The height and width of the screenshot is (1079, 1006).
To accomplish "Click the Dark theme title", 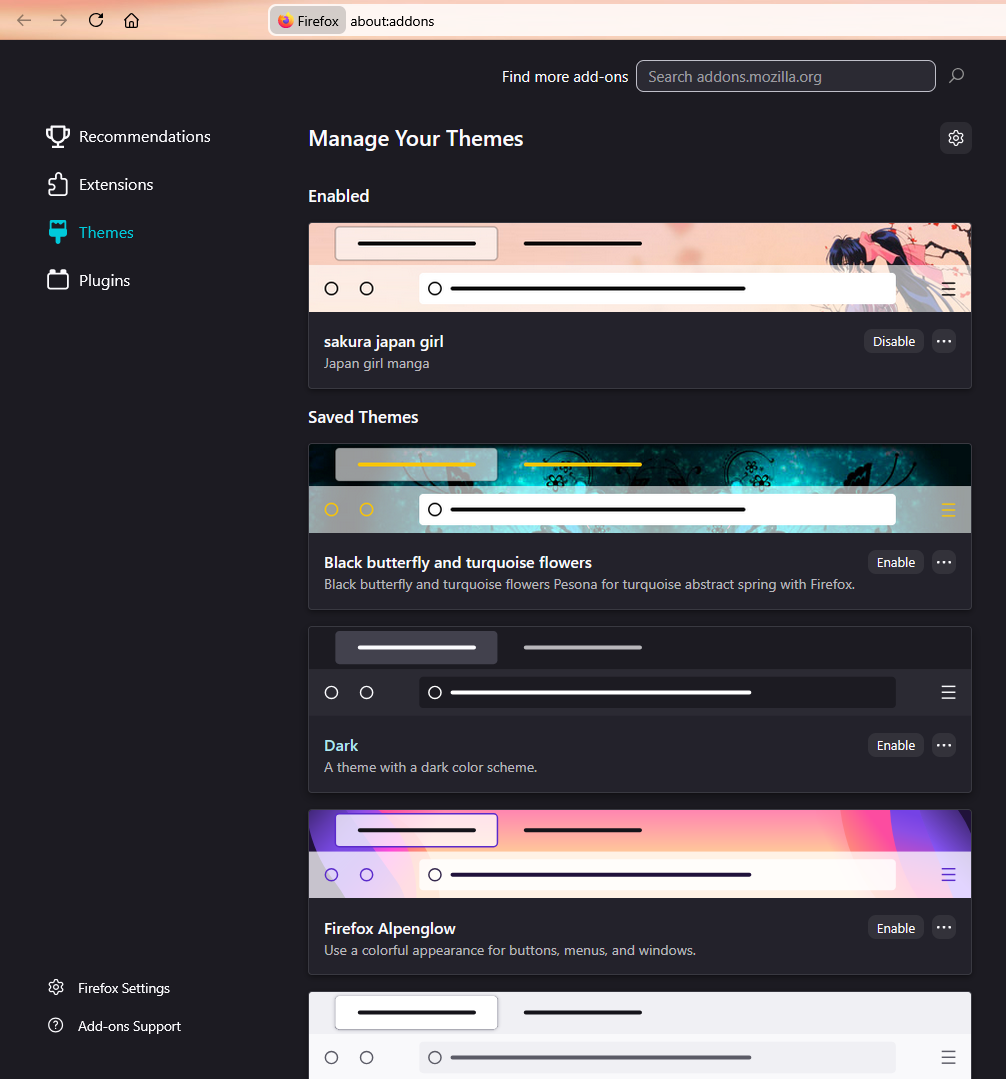I will [x=341, y=746].
